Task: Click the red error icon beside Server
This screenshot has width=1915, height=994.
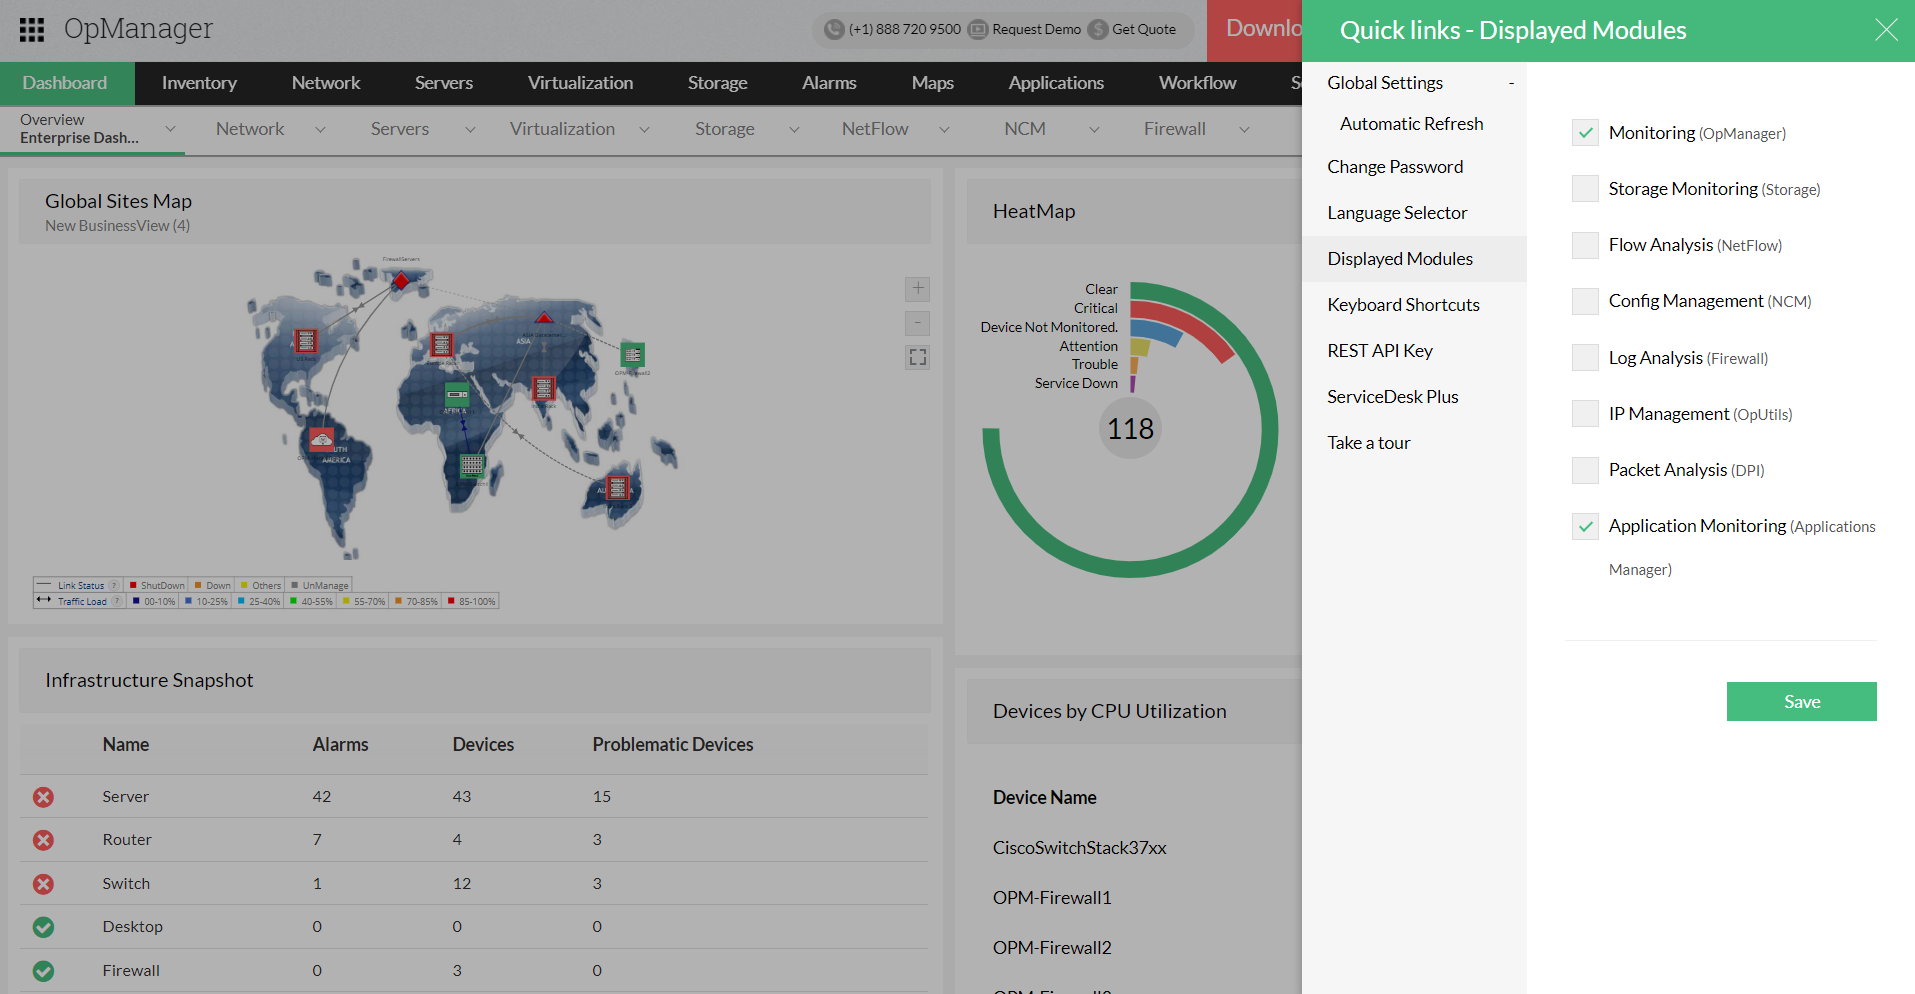Action: tap(43, 797)
